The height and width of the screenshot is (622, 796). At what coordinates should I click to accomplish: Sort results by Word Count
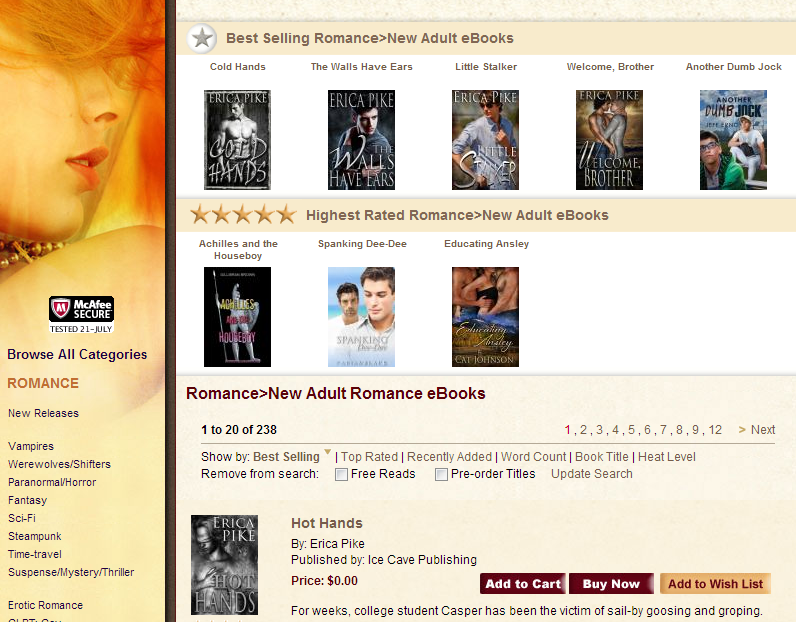click(x=534, y=457)
